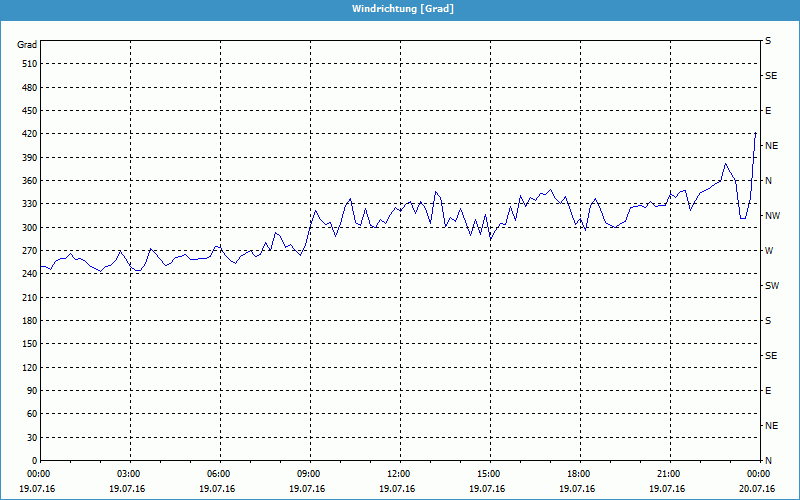
Task: Click the blue line's final peak near 420
Action: 755,133
